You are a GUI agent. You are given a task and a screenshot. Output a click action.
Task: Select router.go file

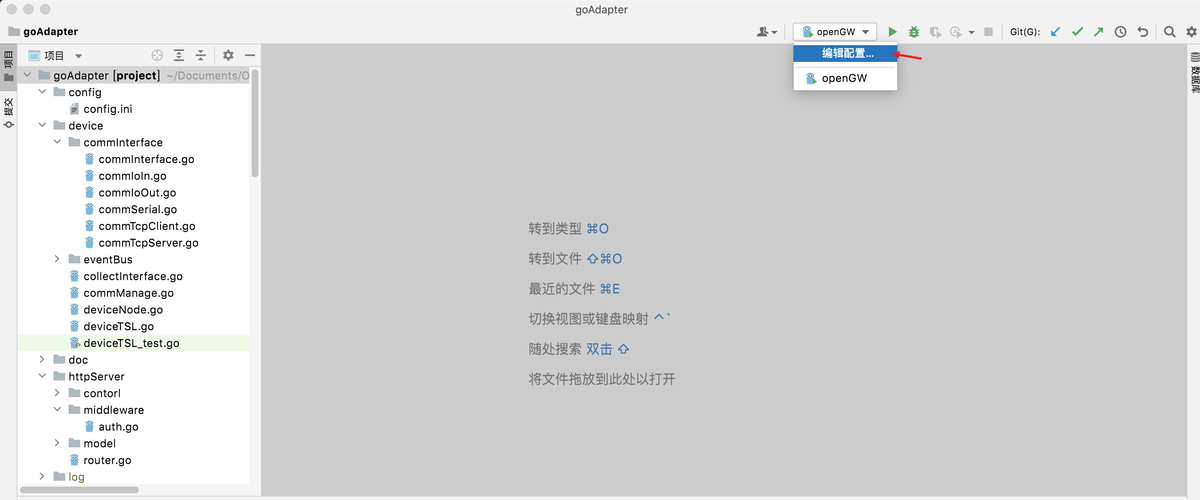point(99,460)
